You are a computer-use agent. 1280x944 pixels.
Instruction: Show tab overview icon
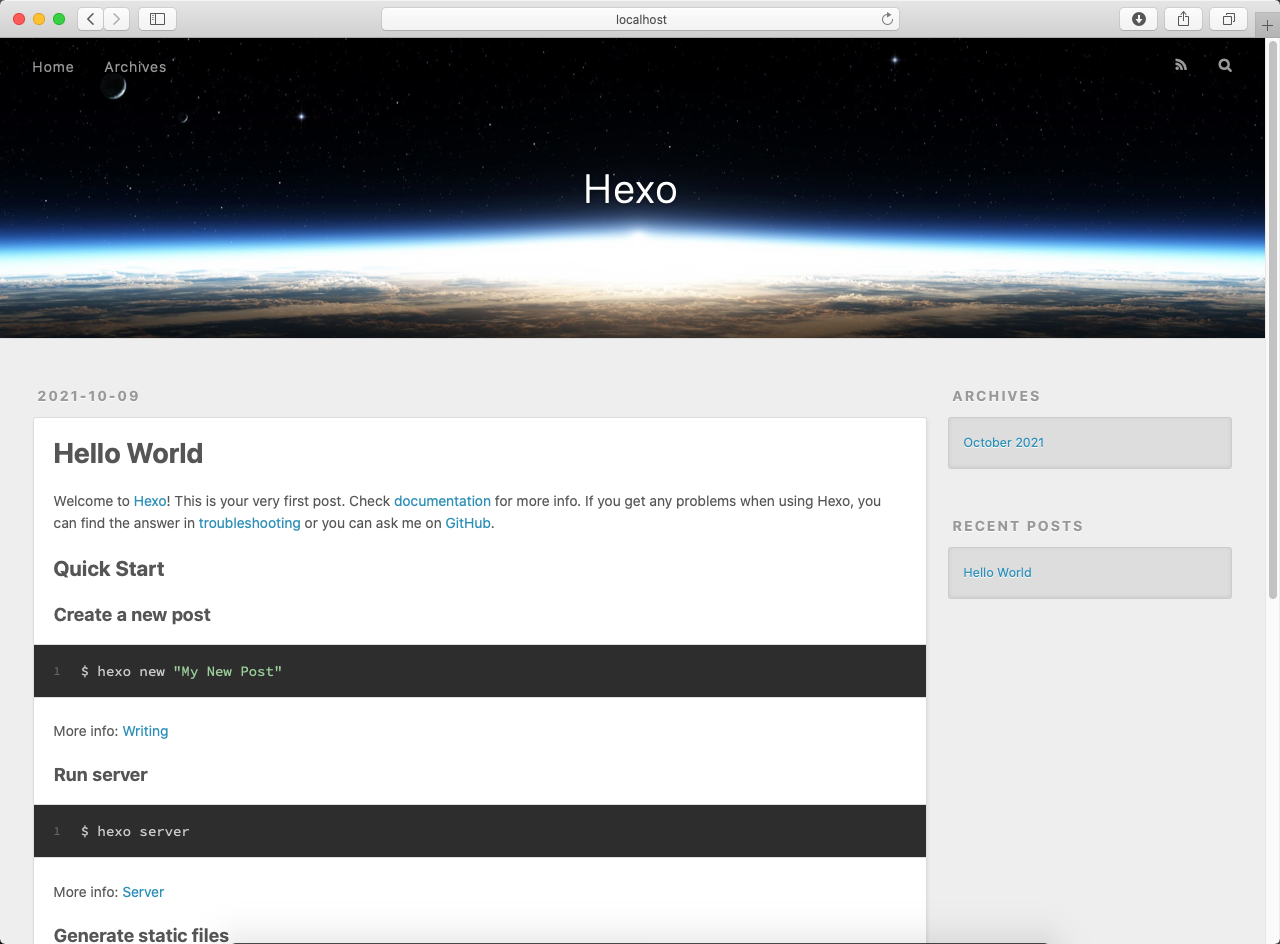coord(1228,19)
